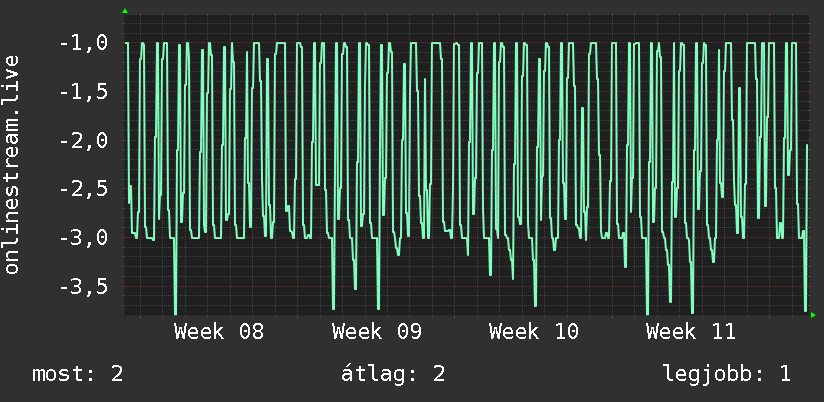This screenshot has height=402, width=824.
Task: Select the -3,5 y-axis value
Action: [84, 287]
